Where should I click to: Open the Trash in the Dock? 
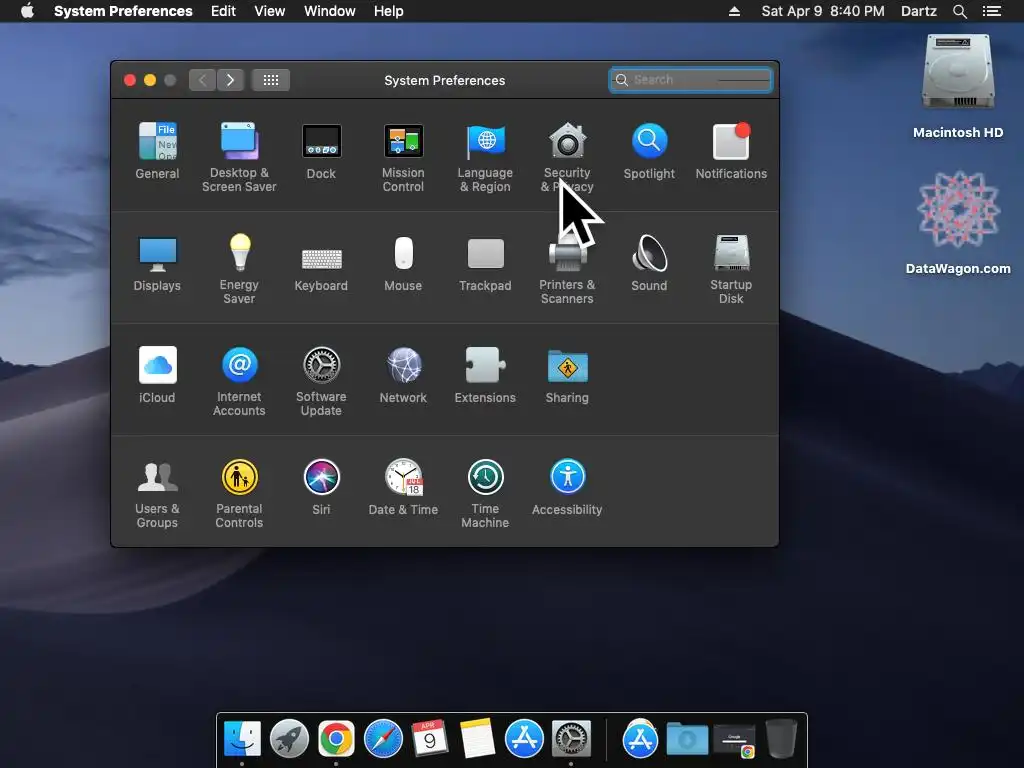[x=781, y=739]
